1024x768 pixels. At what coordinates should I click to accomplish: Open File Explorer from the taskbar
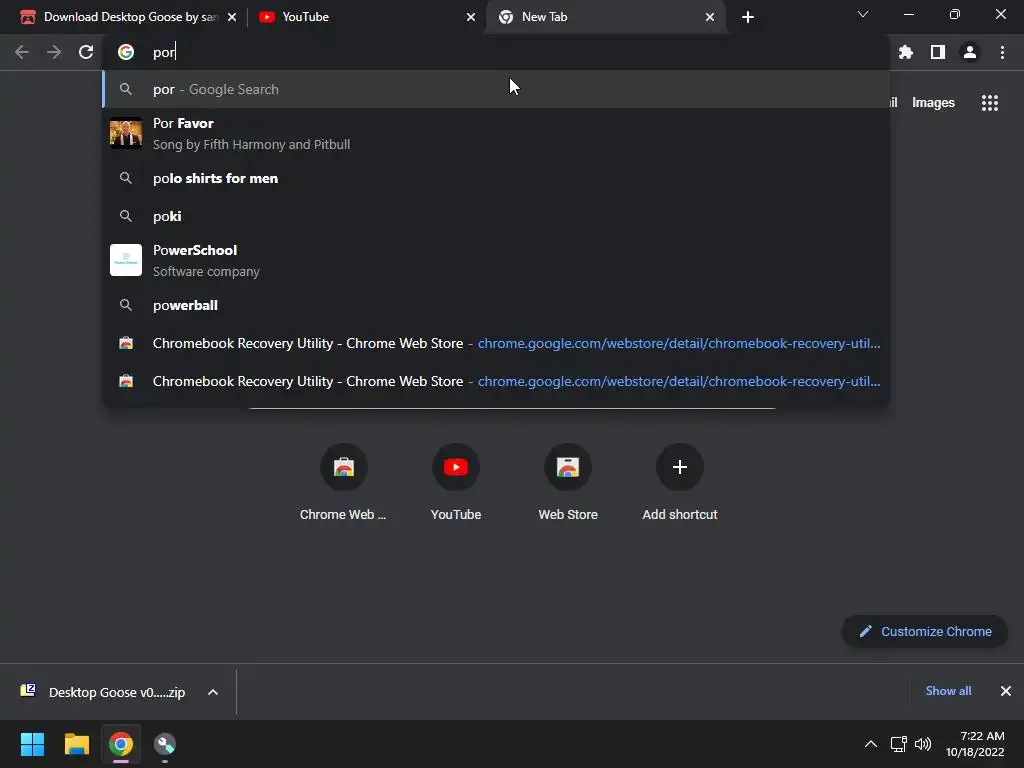click(x=76, y=744)
